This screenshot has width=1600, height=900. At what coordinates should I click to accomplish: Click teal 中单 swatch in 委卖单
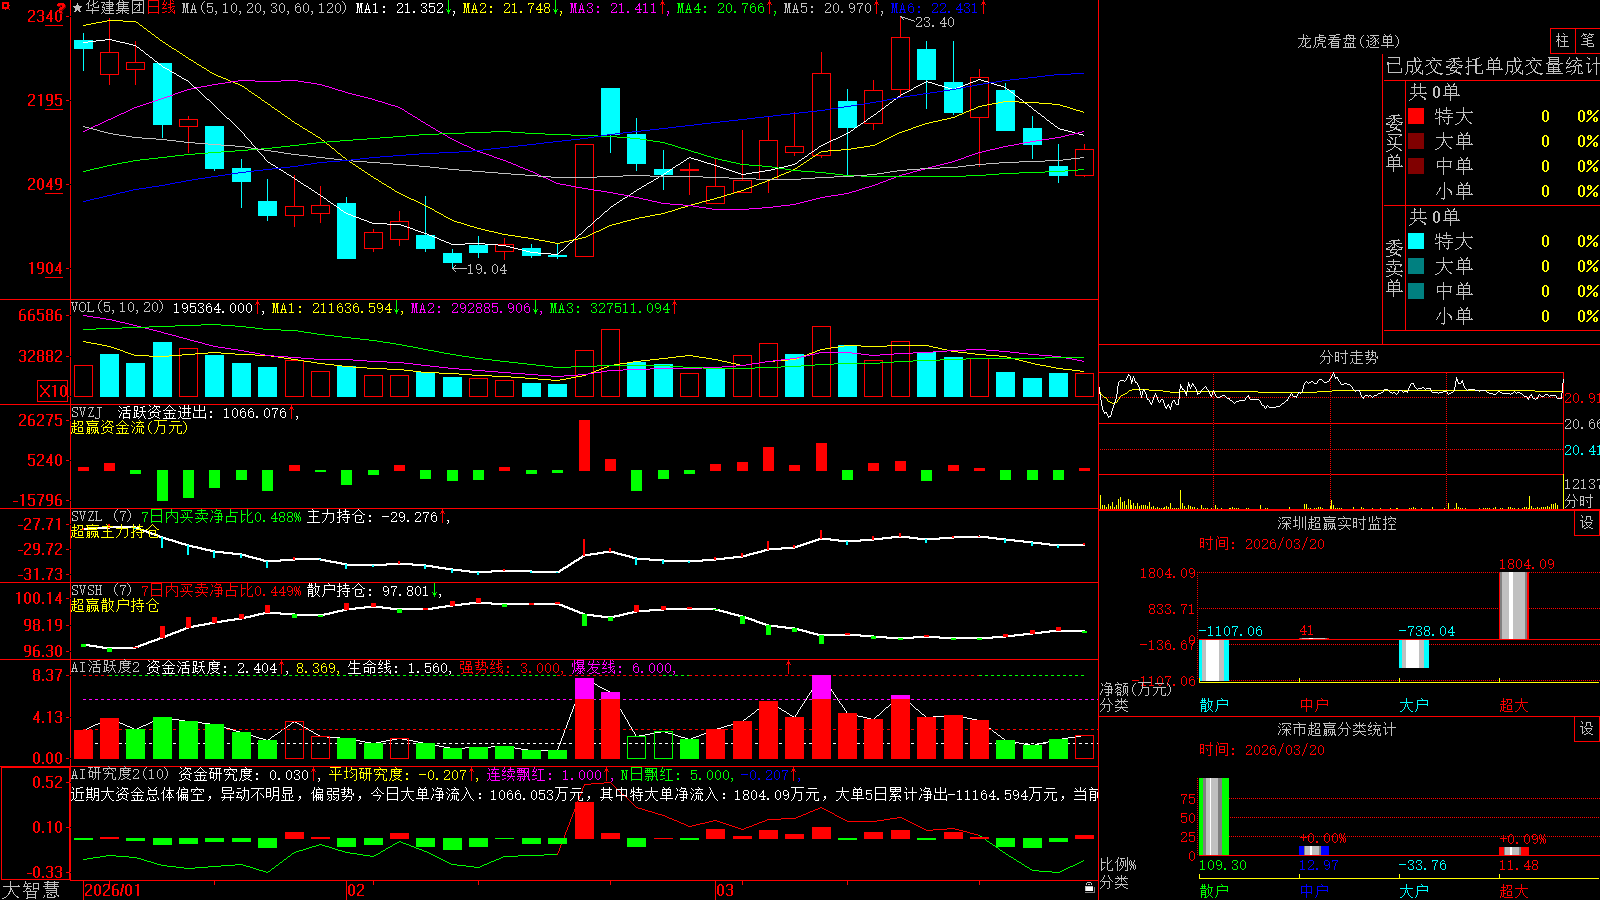point(1416,290)
